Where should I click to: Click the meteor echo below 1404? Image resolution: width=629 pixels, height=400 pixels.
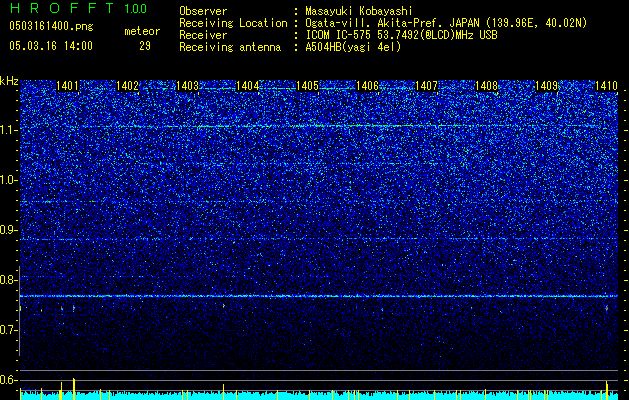(x=223, y=306)
